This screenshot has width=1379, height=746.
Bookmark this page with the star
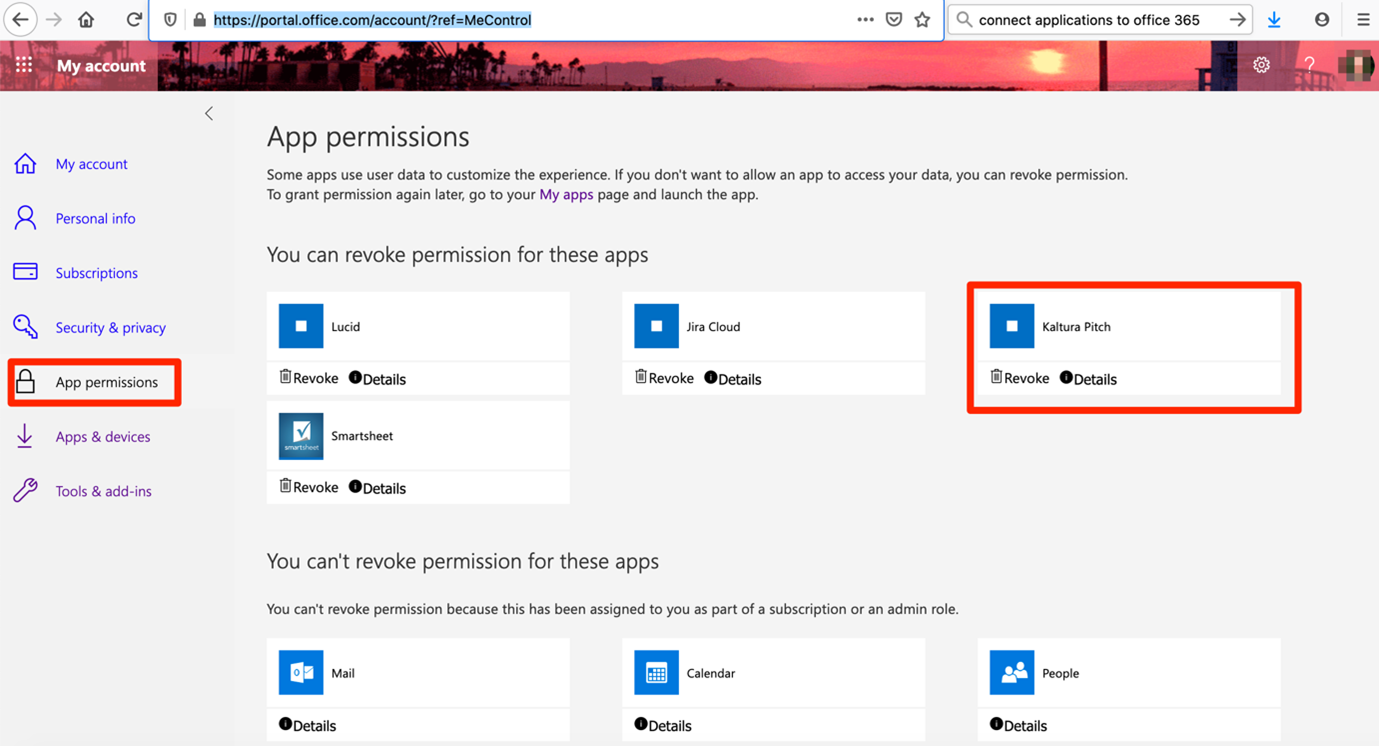[x=922, y=20]
